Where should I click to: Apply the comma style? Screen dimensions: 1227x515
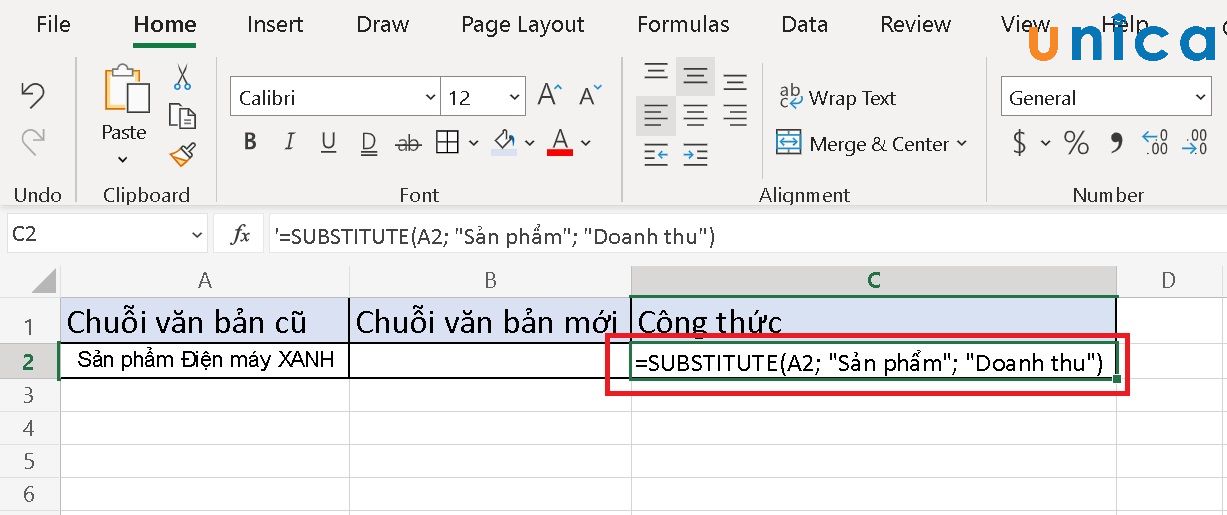1117,143
